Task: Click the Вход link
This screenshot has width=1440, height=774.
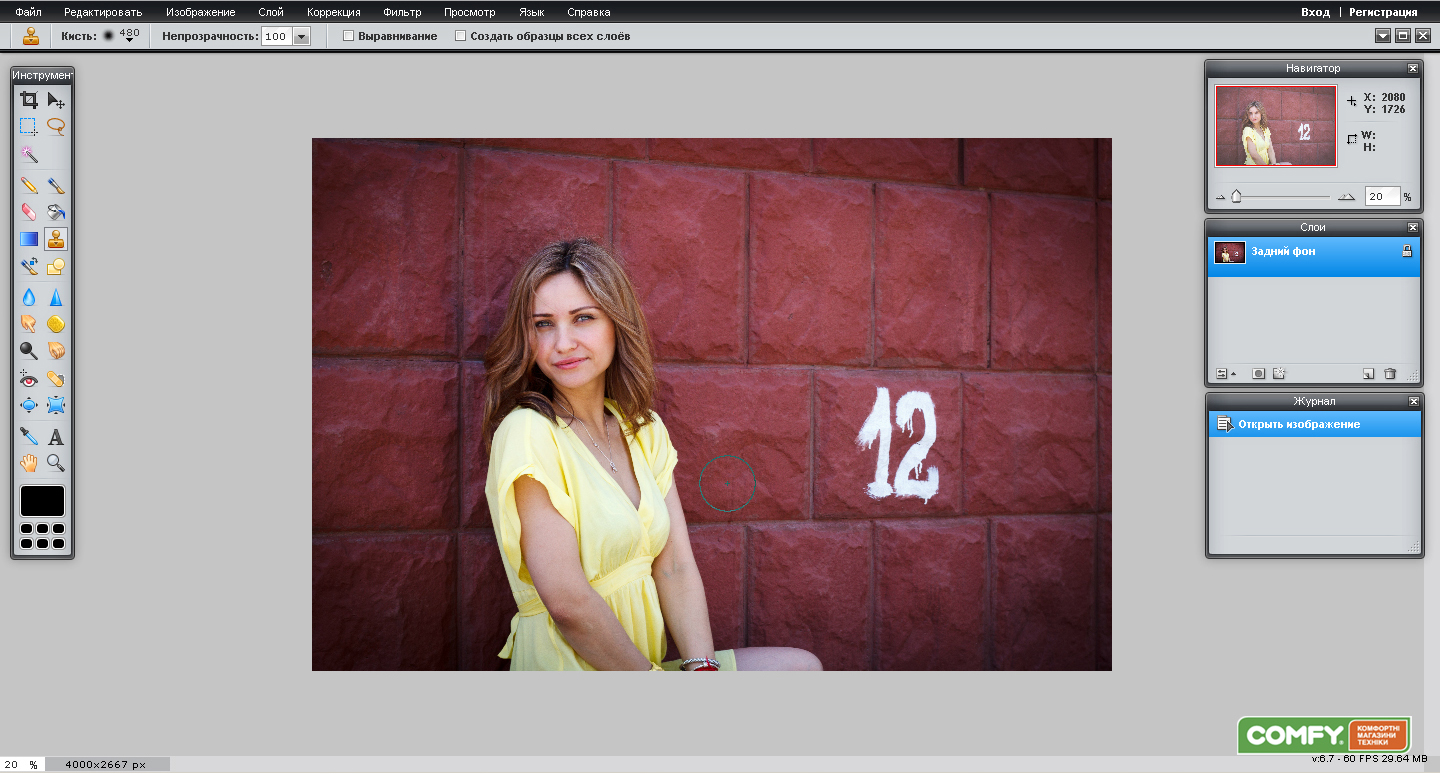Action: [x=1315, y=12]
